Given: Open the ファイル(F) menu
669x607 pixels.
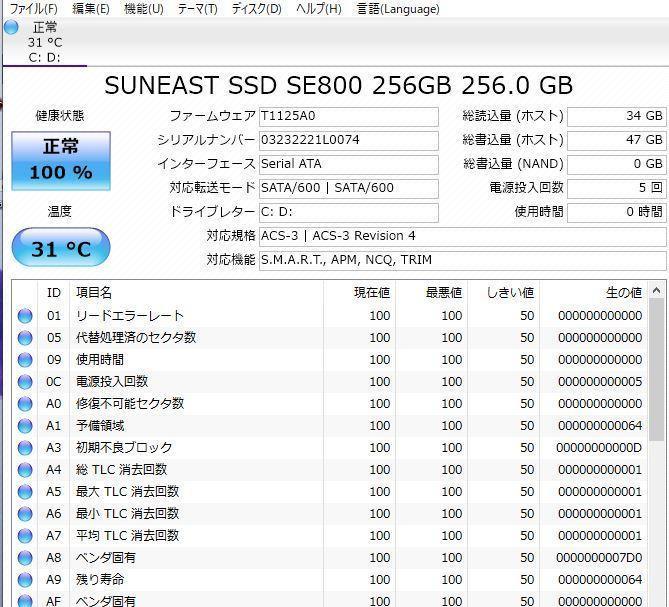Looking at the screenshot, I should click(x=33, y=9).
